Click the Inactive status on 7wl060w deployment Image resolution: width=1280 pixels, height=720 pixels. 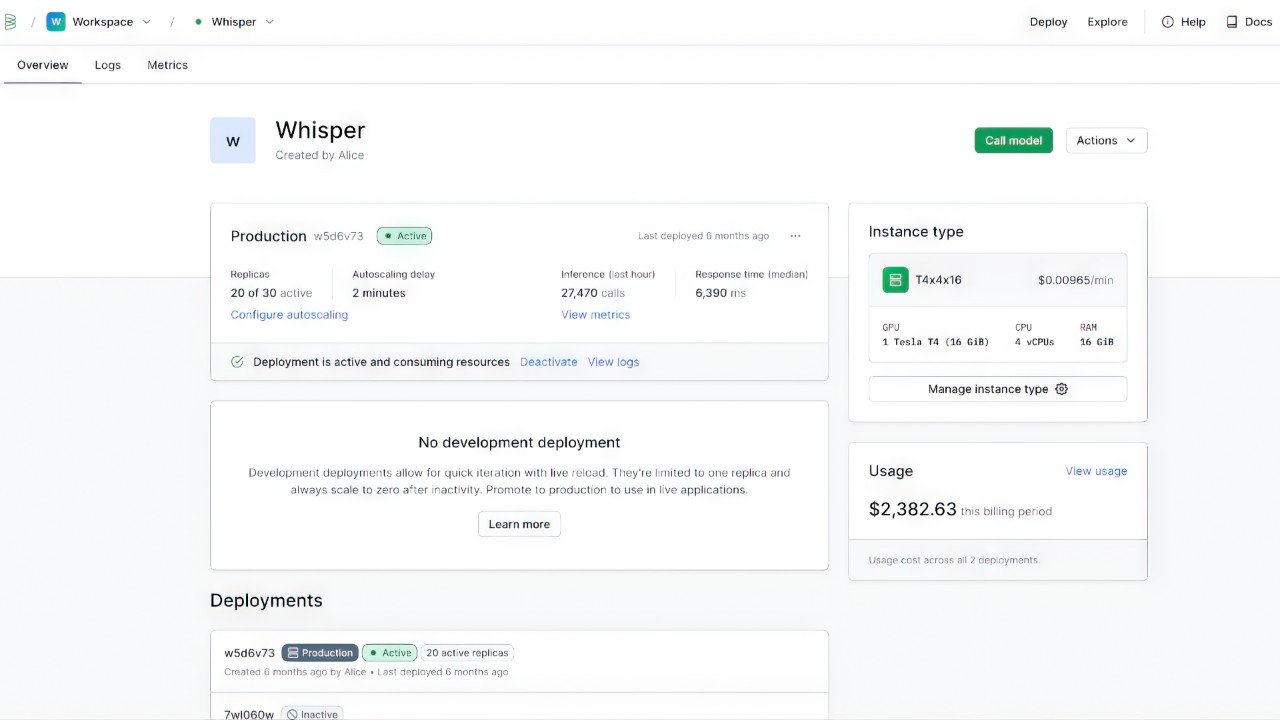(x=312, y=714)
